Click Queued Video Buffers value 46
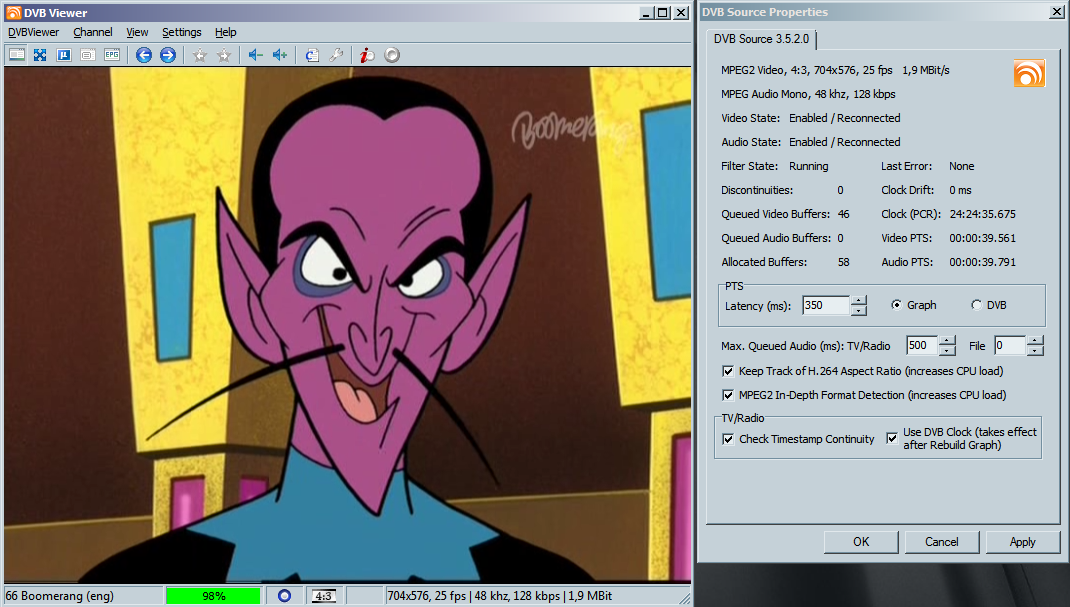Viewport: 1070px width, 607px height. (x=843, y=214)
